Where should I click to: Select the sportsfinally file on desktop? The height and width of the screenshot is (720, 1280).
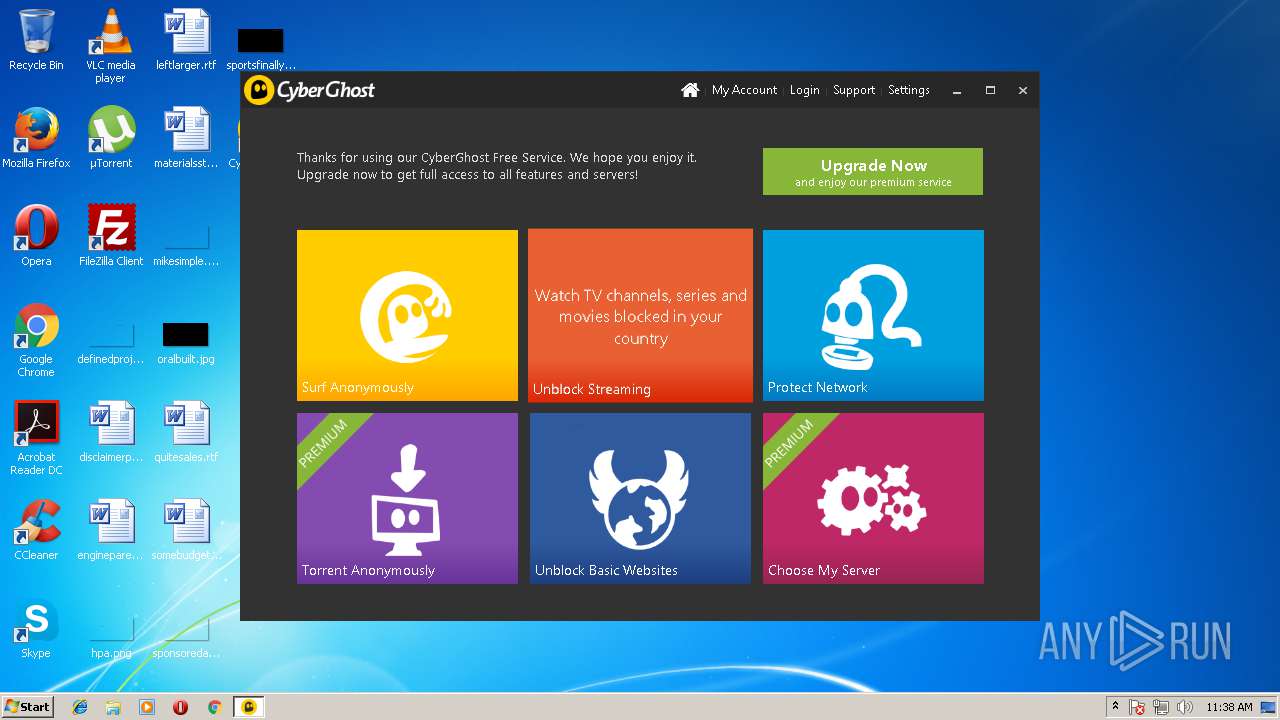tap(261, 48)
